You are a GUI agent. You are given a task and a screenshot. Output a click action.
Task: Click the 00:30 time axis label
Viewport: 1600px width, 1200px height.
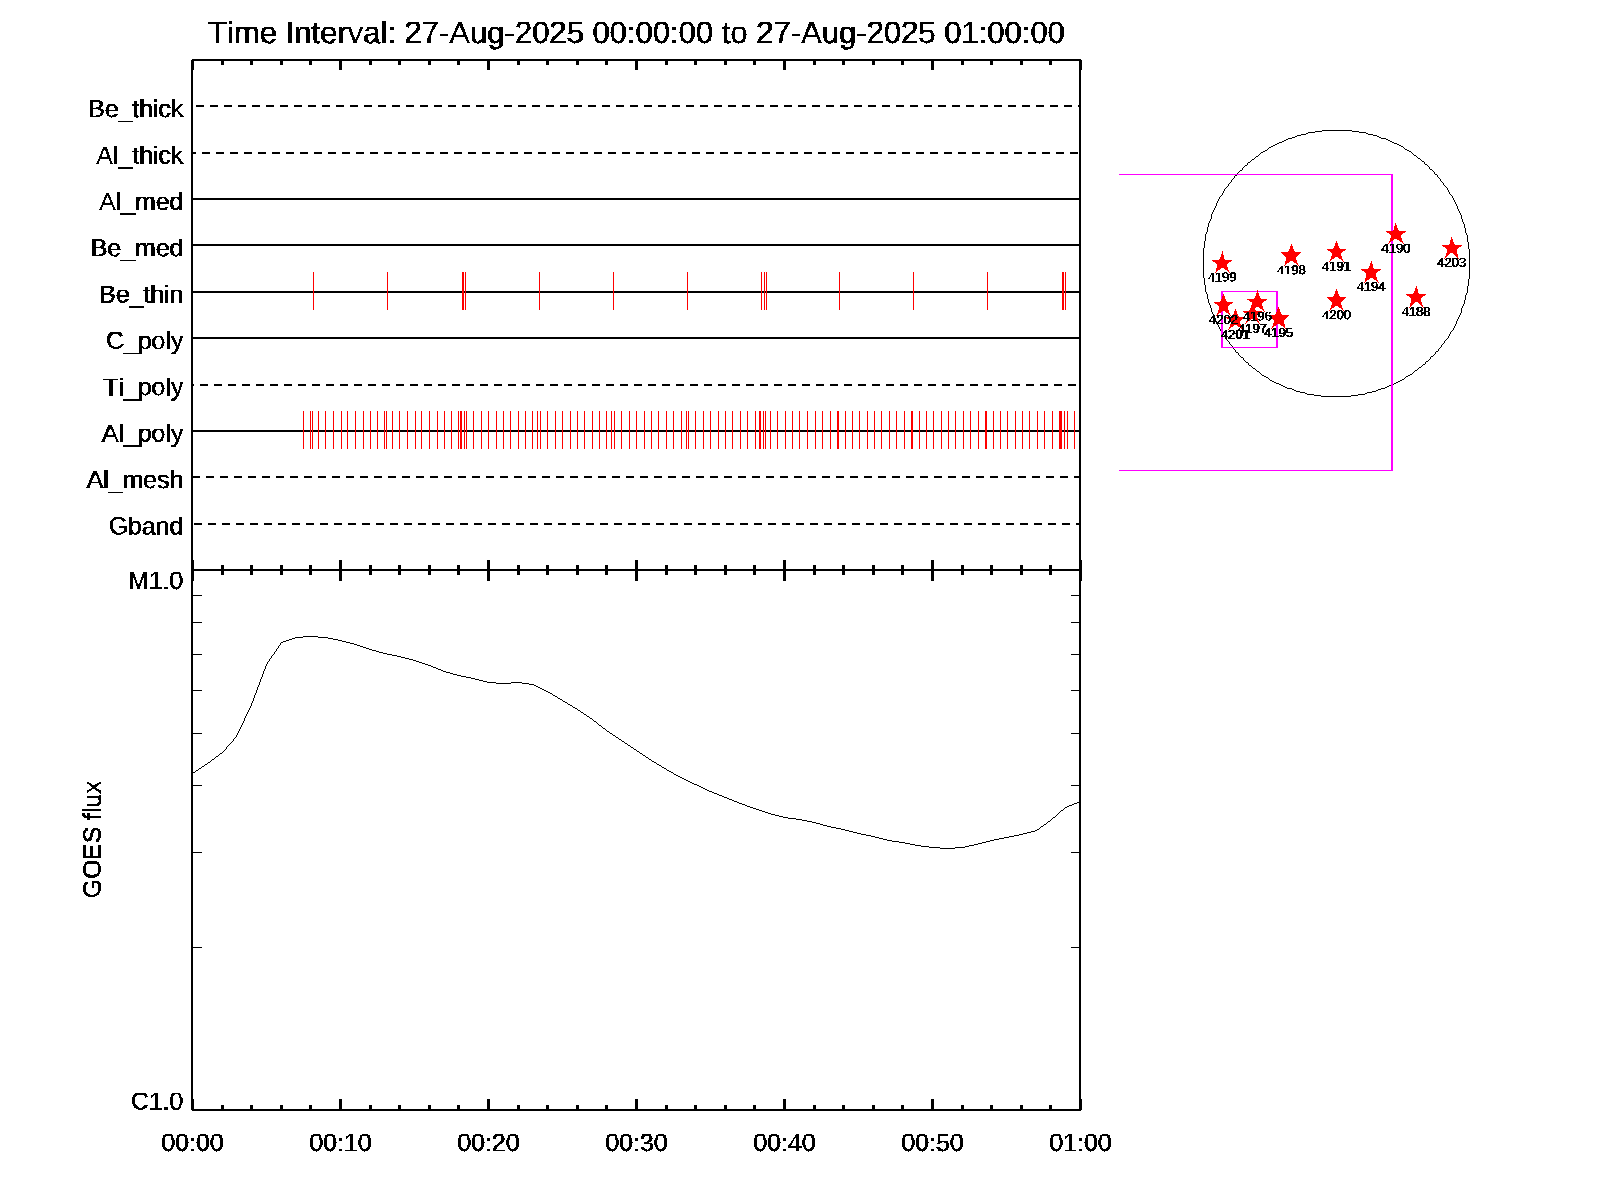[x=636, y=1142]
